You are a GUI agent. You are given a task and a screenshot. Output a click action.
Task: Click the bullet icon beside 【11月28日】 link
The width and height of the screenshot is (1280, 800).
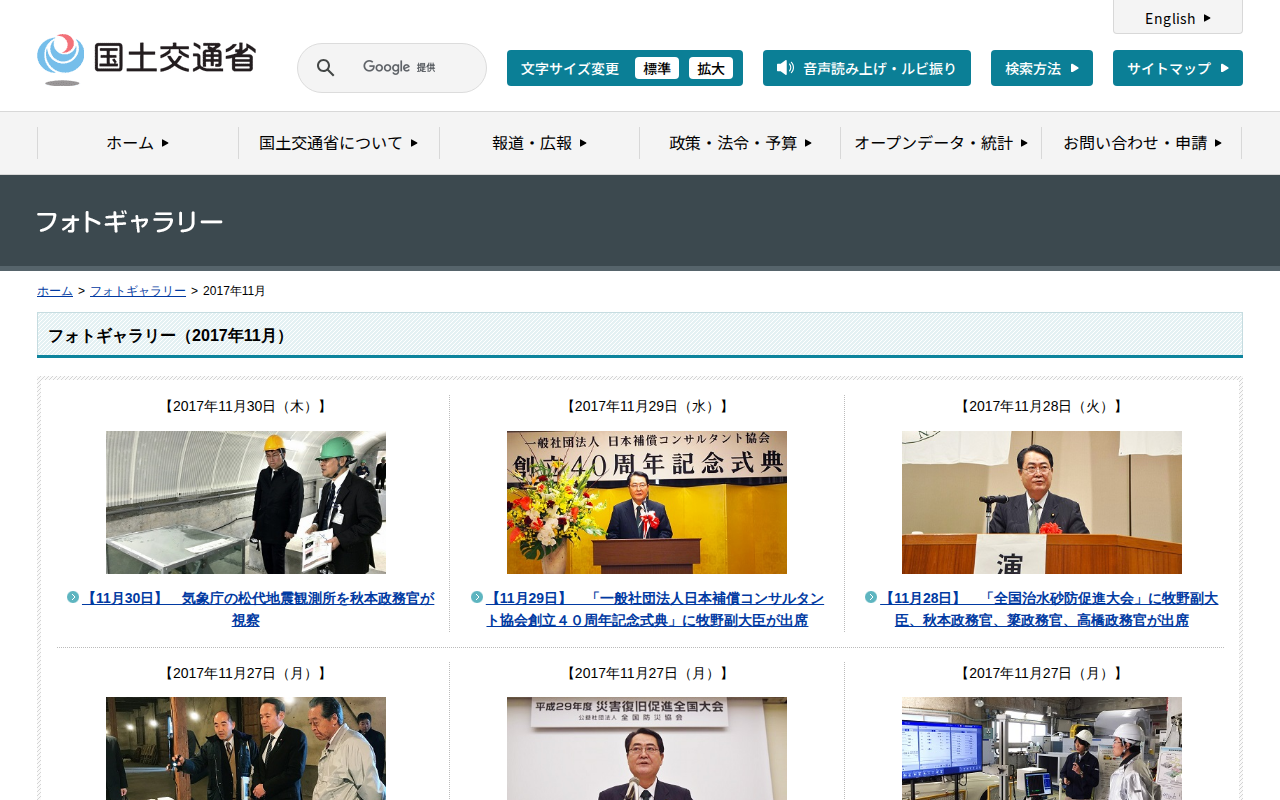click(871, 597)
